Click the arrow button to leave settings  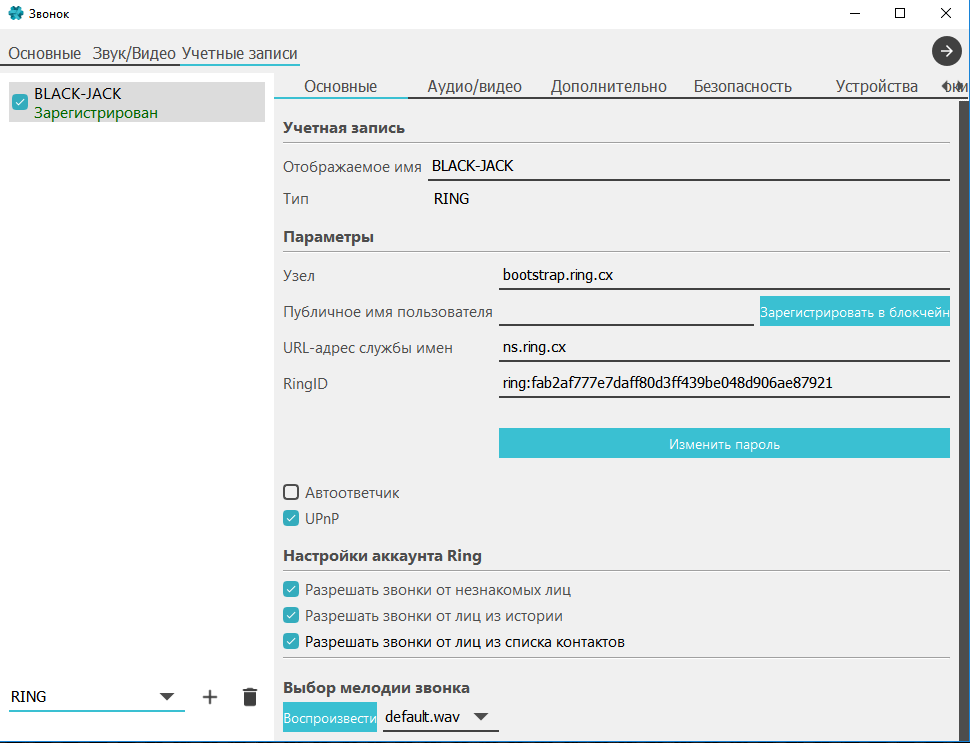pos(946,51)
